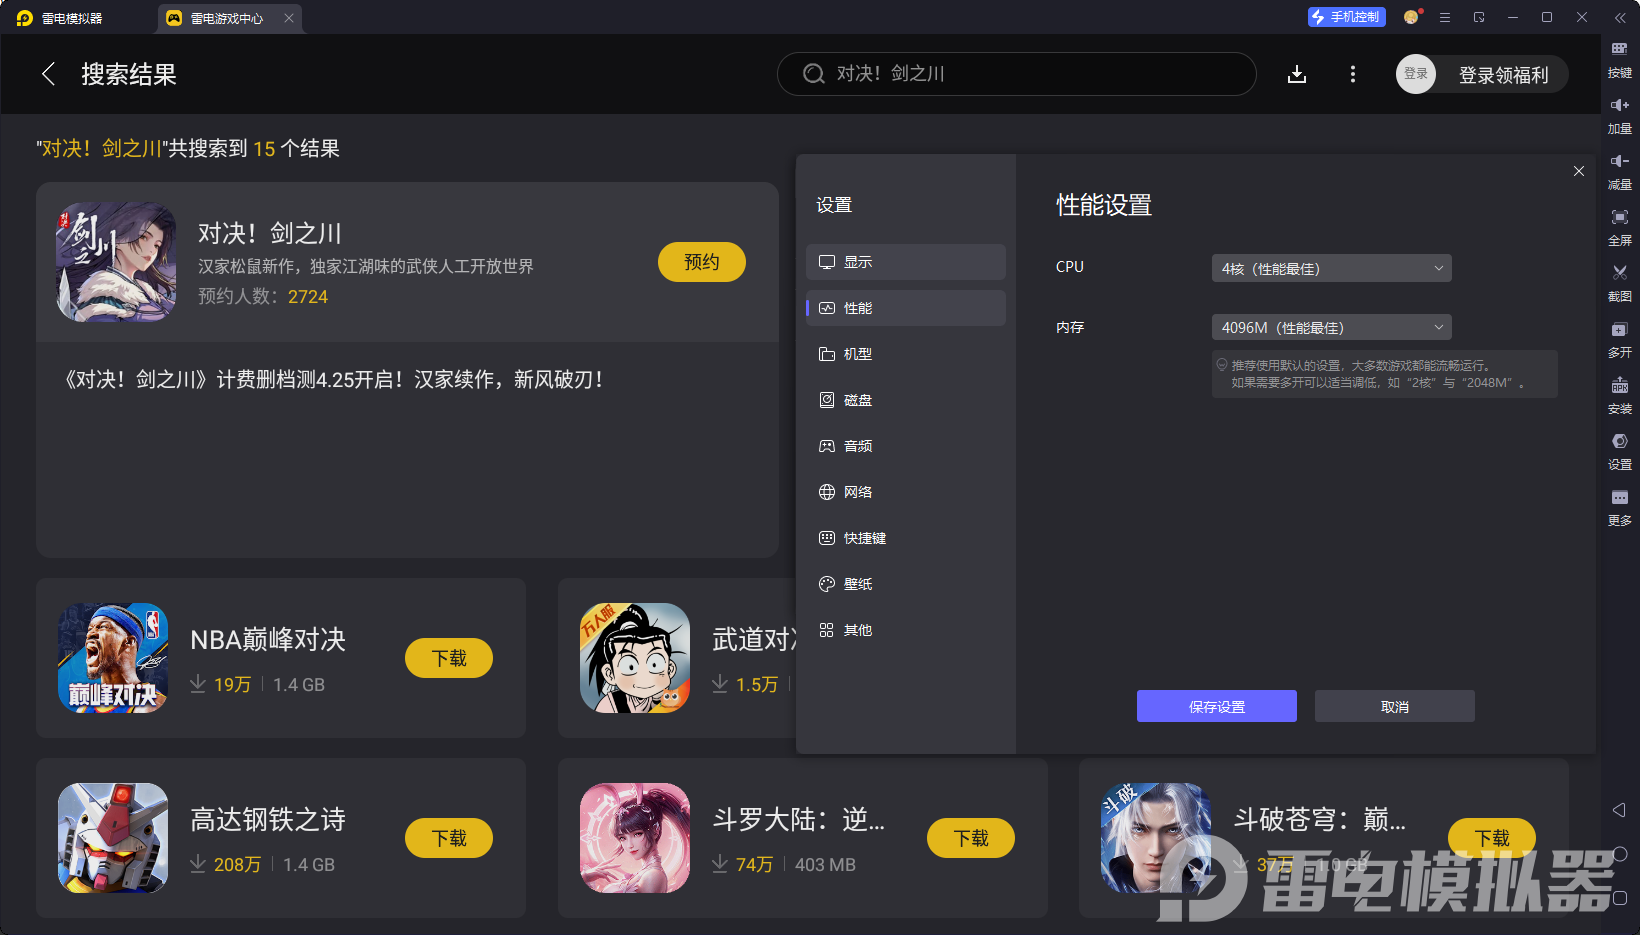Open 多开 multi-instance manager icon

click(1619, 338)
